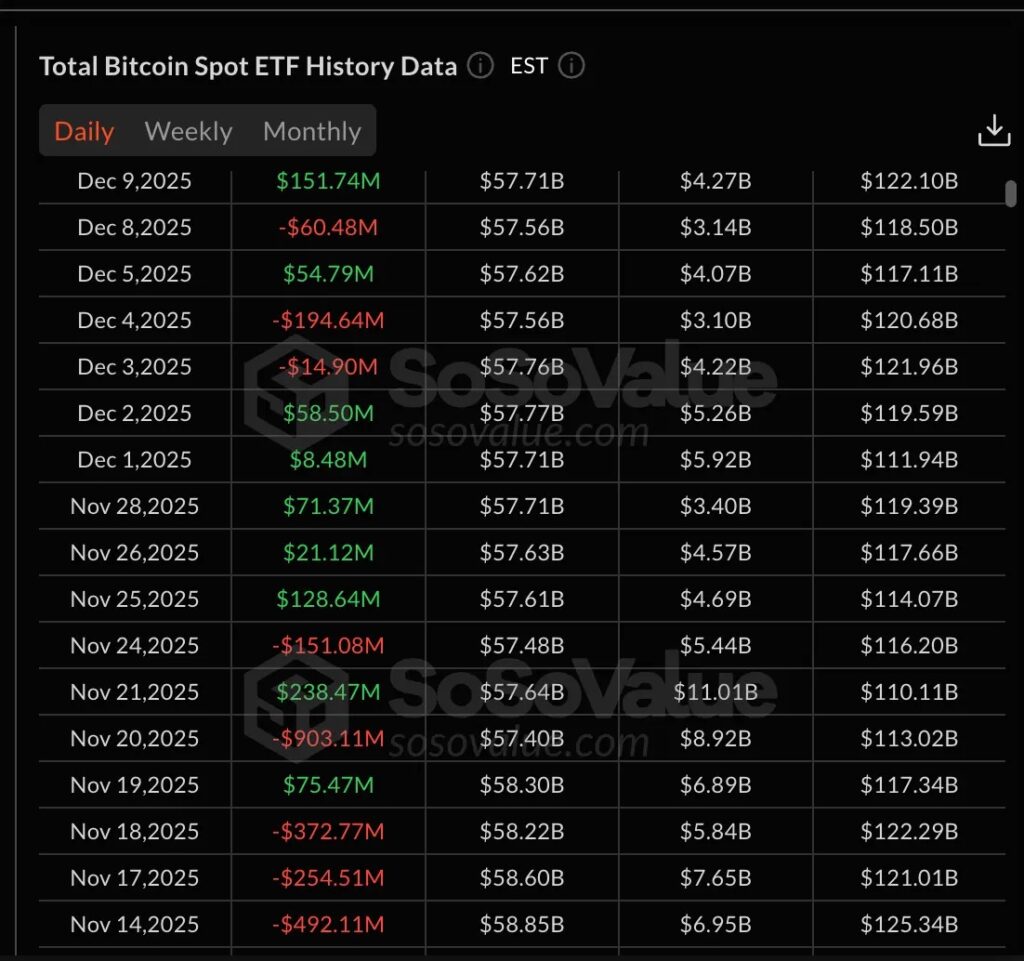Switch to the Monthly tab

point(311,131)
